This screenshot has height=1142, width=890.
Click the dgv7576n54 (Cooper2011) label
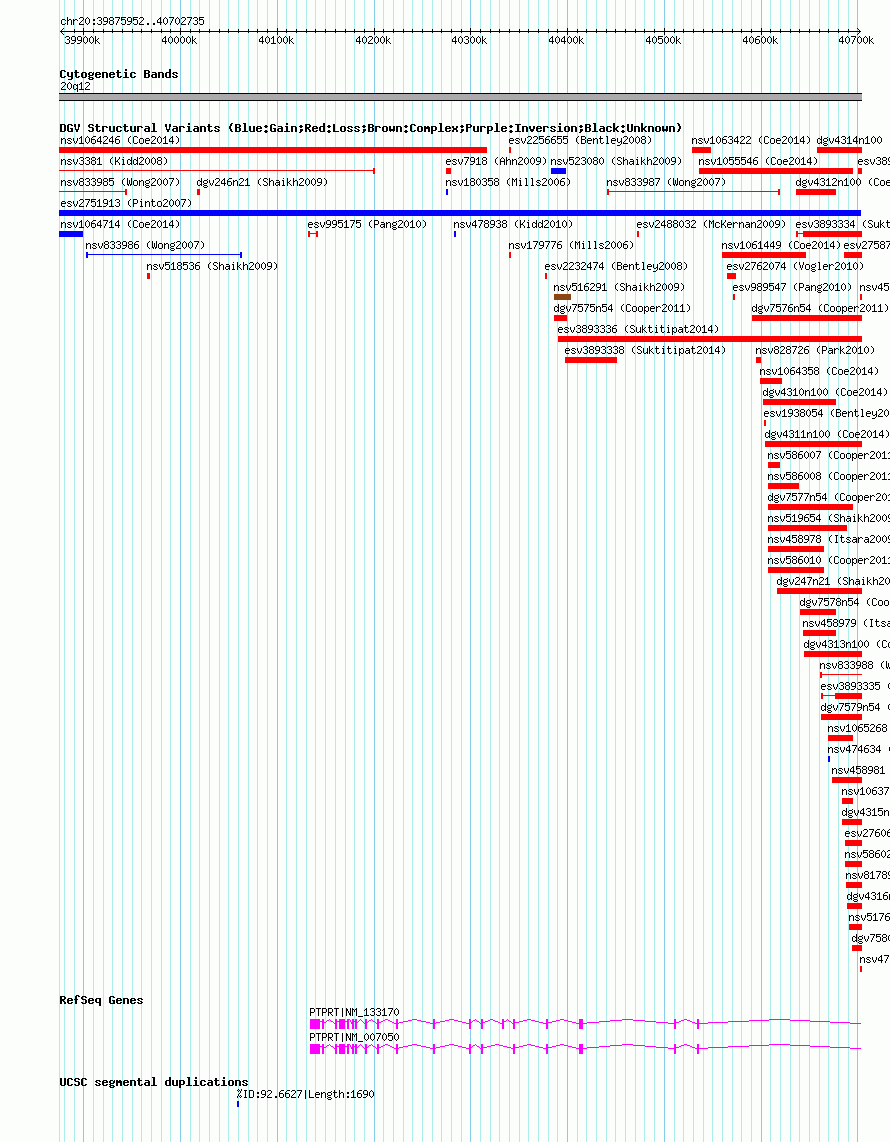821,309
